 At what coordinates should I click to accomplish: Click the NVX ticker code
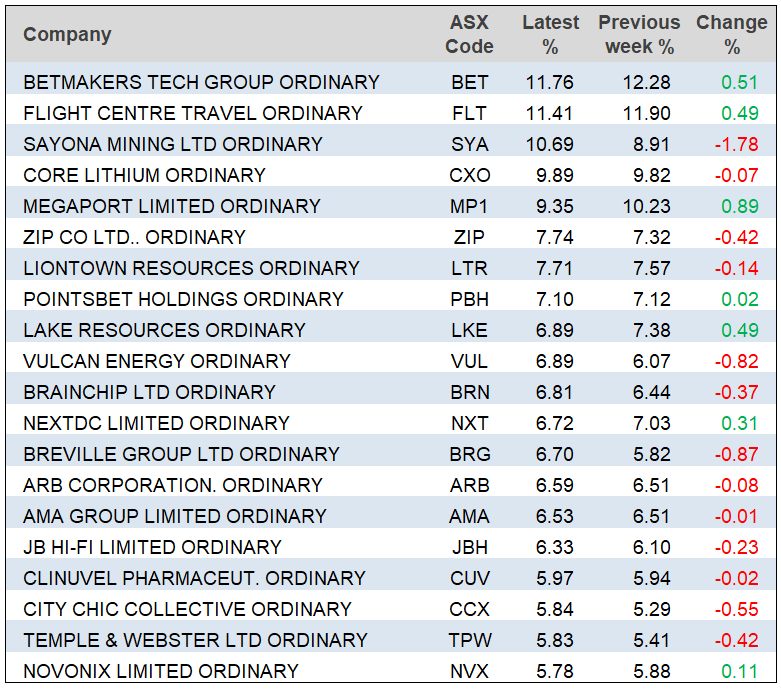point(469,671)
